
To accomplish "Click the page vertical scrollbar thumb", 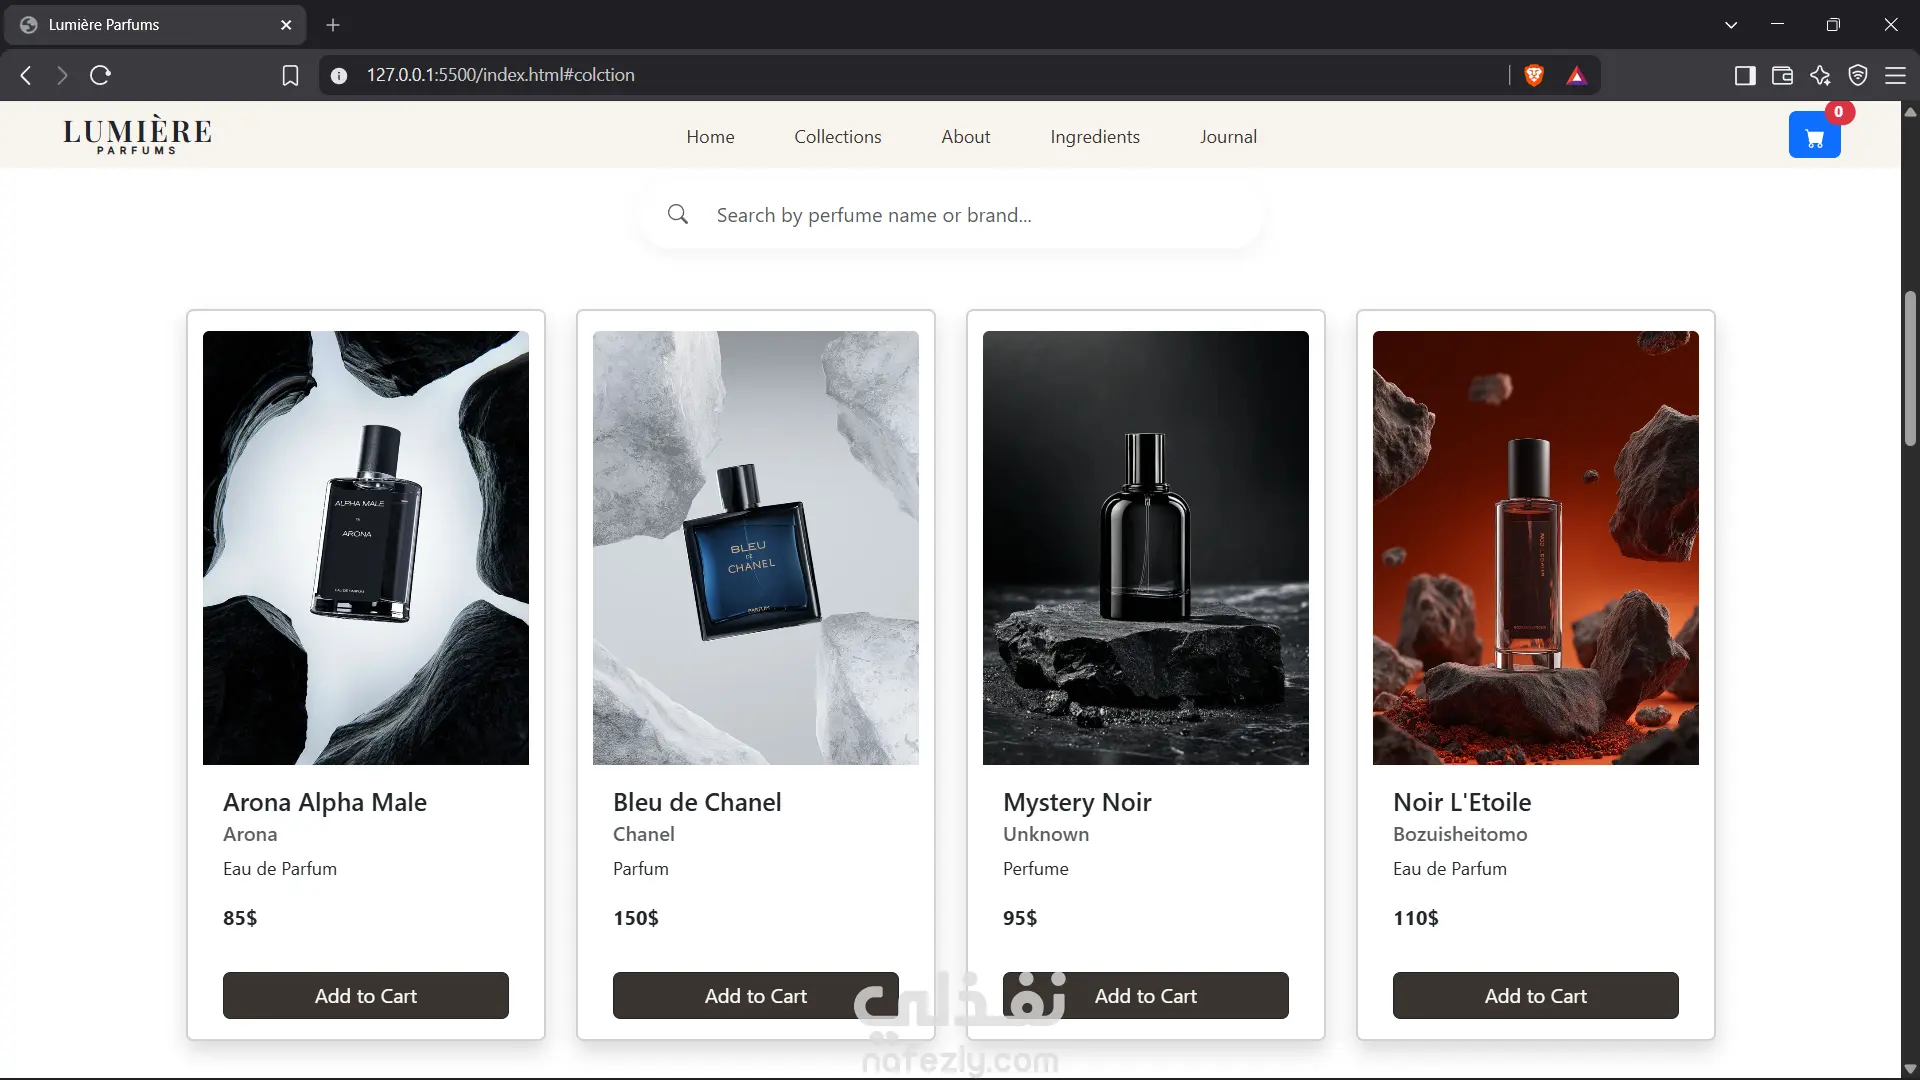I will (1910, 368).
